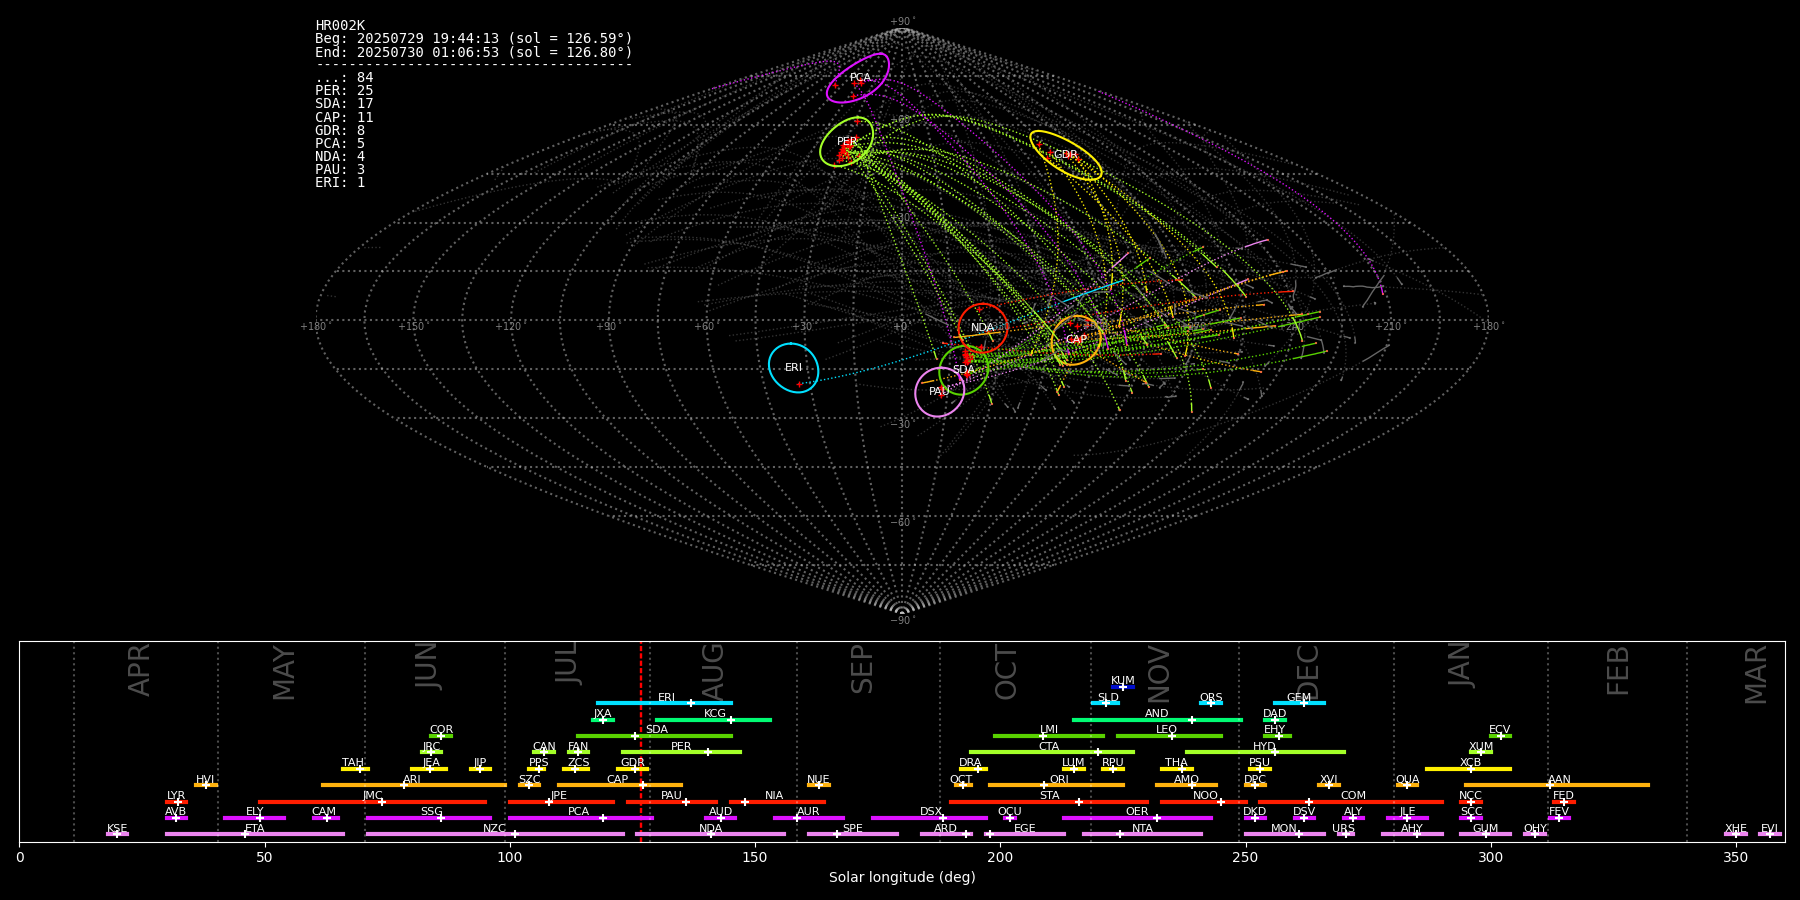This screenshot has height=900, width=1800.
Task: Click the green HYD activity bar in timeline
Action: (x=1265, y=752)
